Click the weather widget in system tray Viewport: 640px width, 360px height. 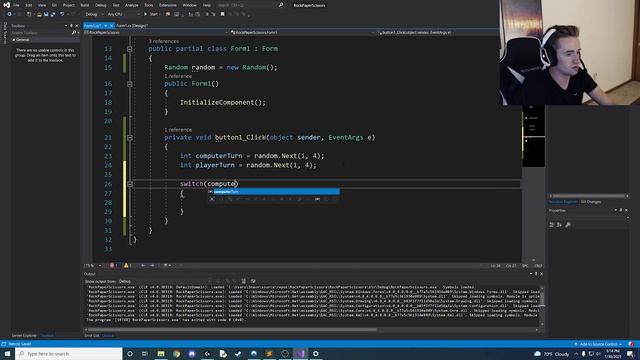click(x=551, y=354)
